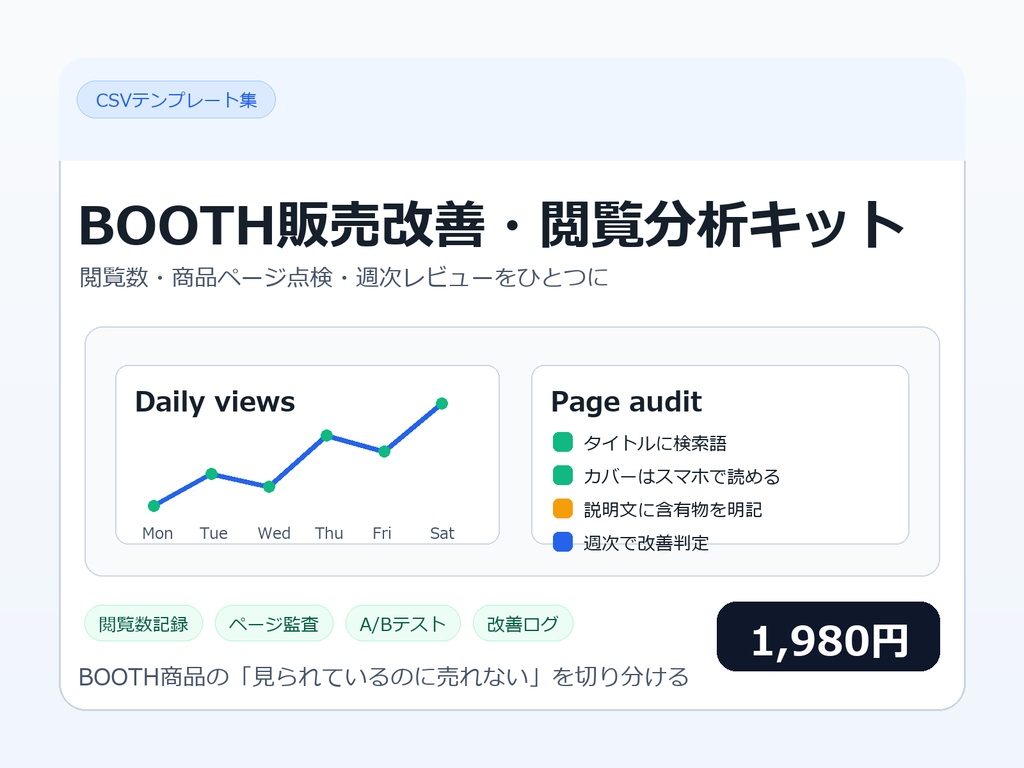The height and width of the screenshot is (768, 1024).
Task: Select the 閲覧数記録 tag
Action: coord(144,624)
